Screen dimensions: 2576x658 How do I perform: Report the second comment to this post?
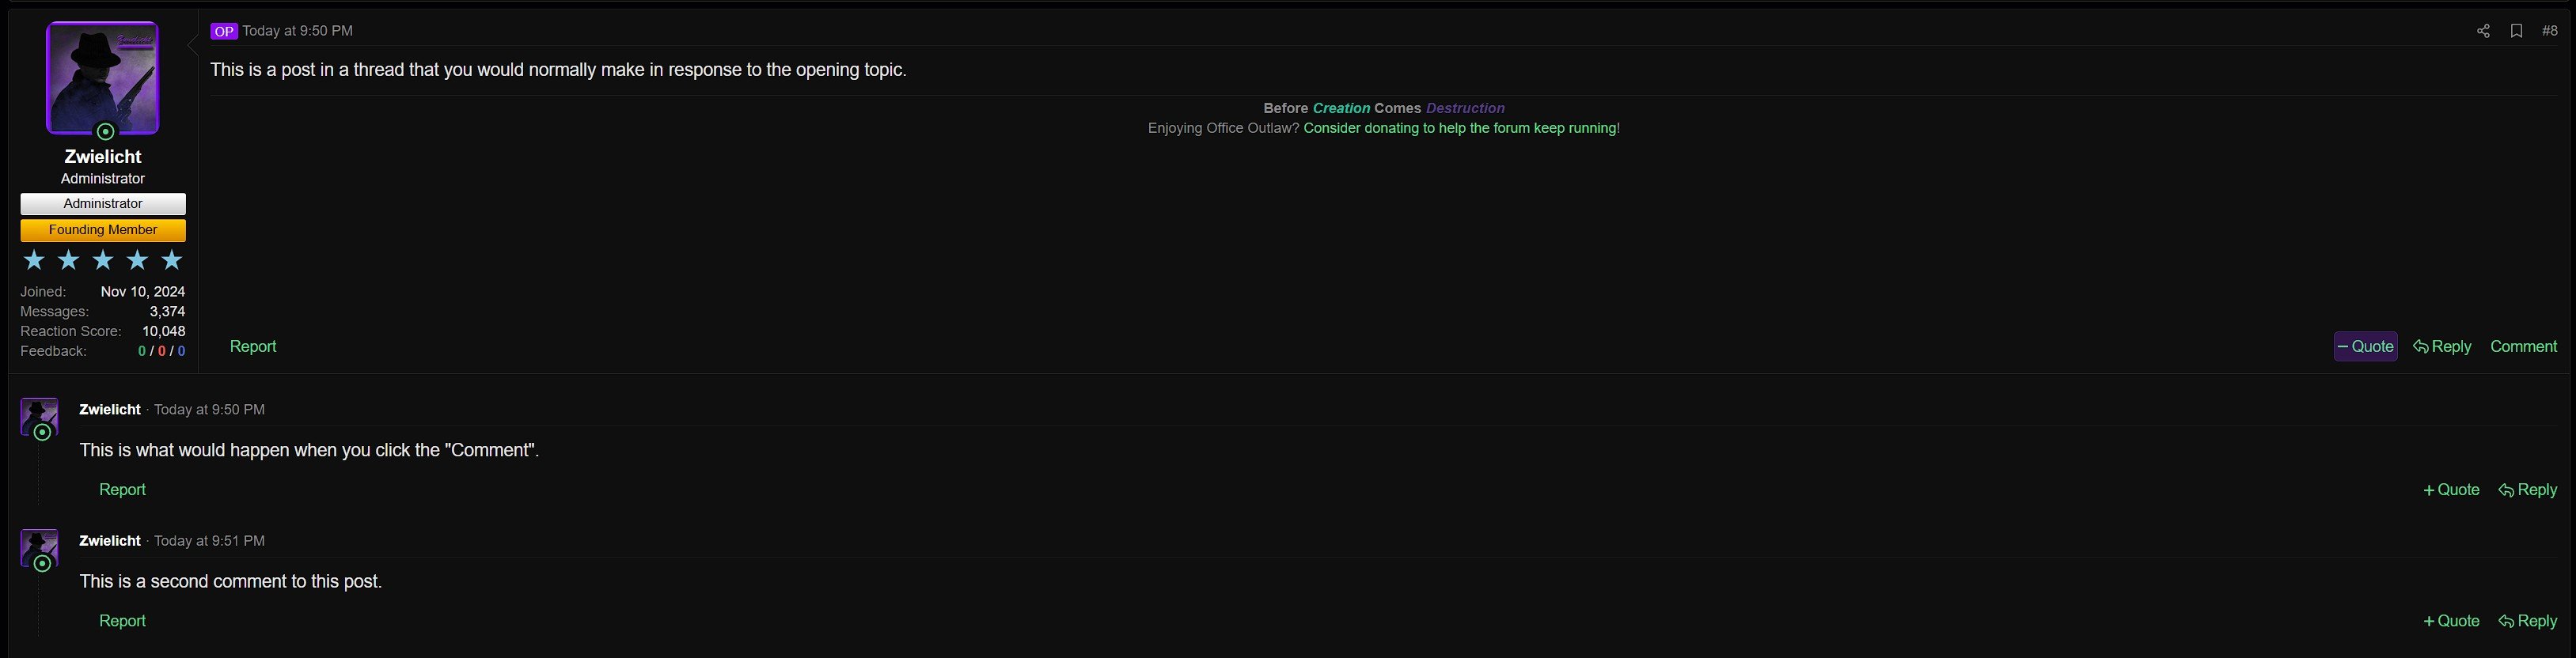(122, 621)
